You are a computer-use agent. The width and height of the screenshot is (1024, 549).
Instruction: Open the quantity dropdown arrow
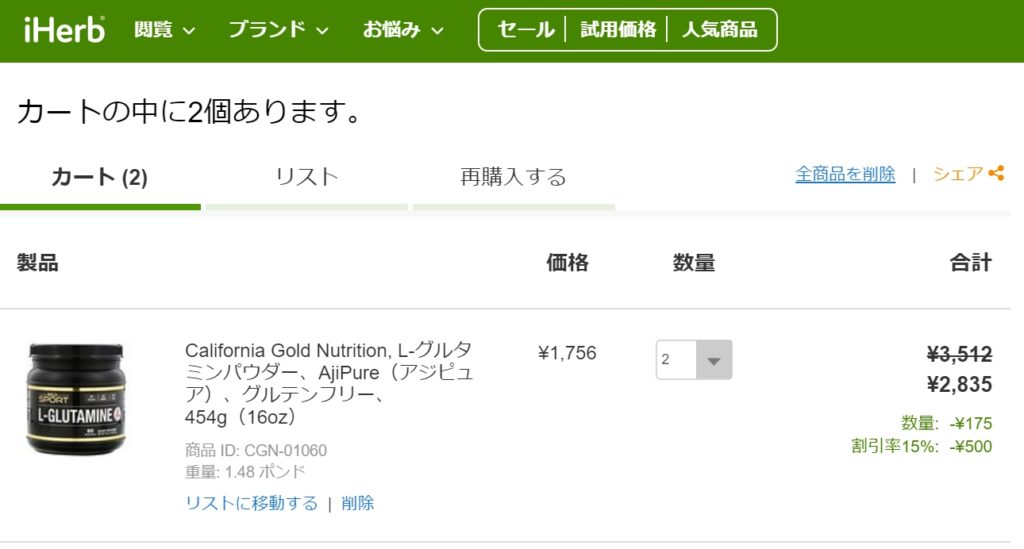tap(714, 360)
